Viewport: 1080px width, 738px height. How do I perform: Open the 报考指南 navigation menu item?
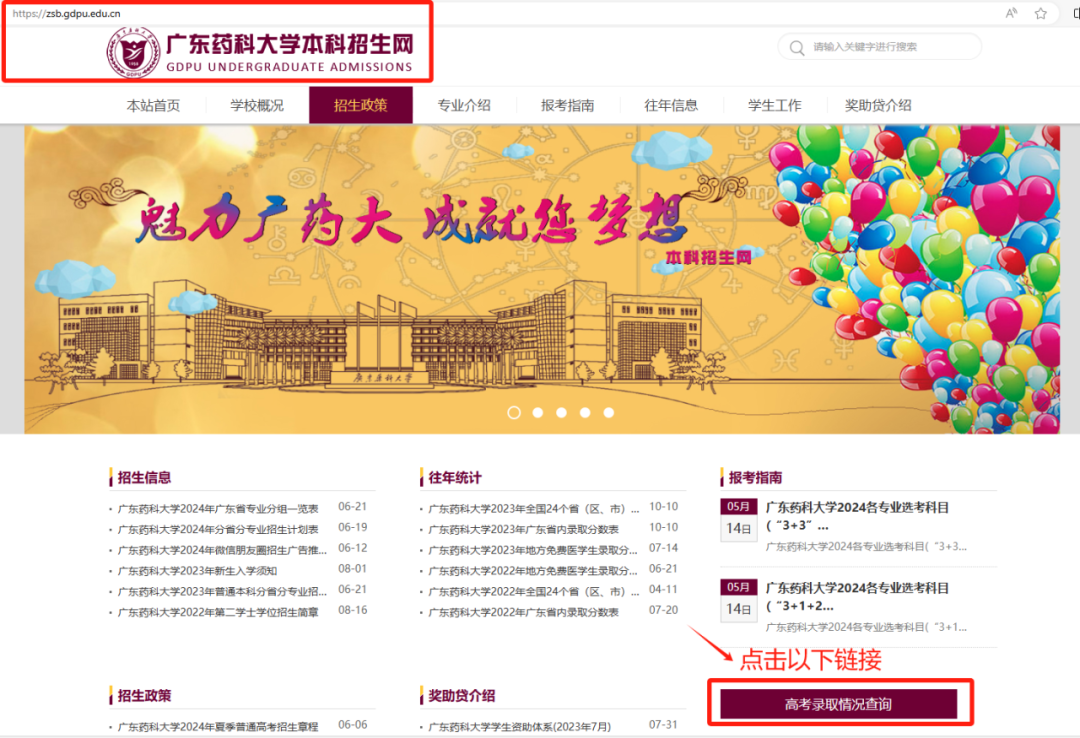pos(568,105)
